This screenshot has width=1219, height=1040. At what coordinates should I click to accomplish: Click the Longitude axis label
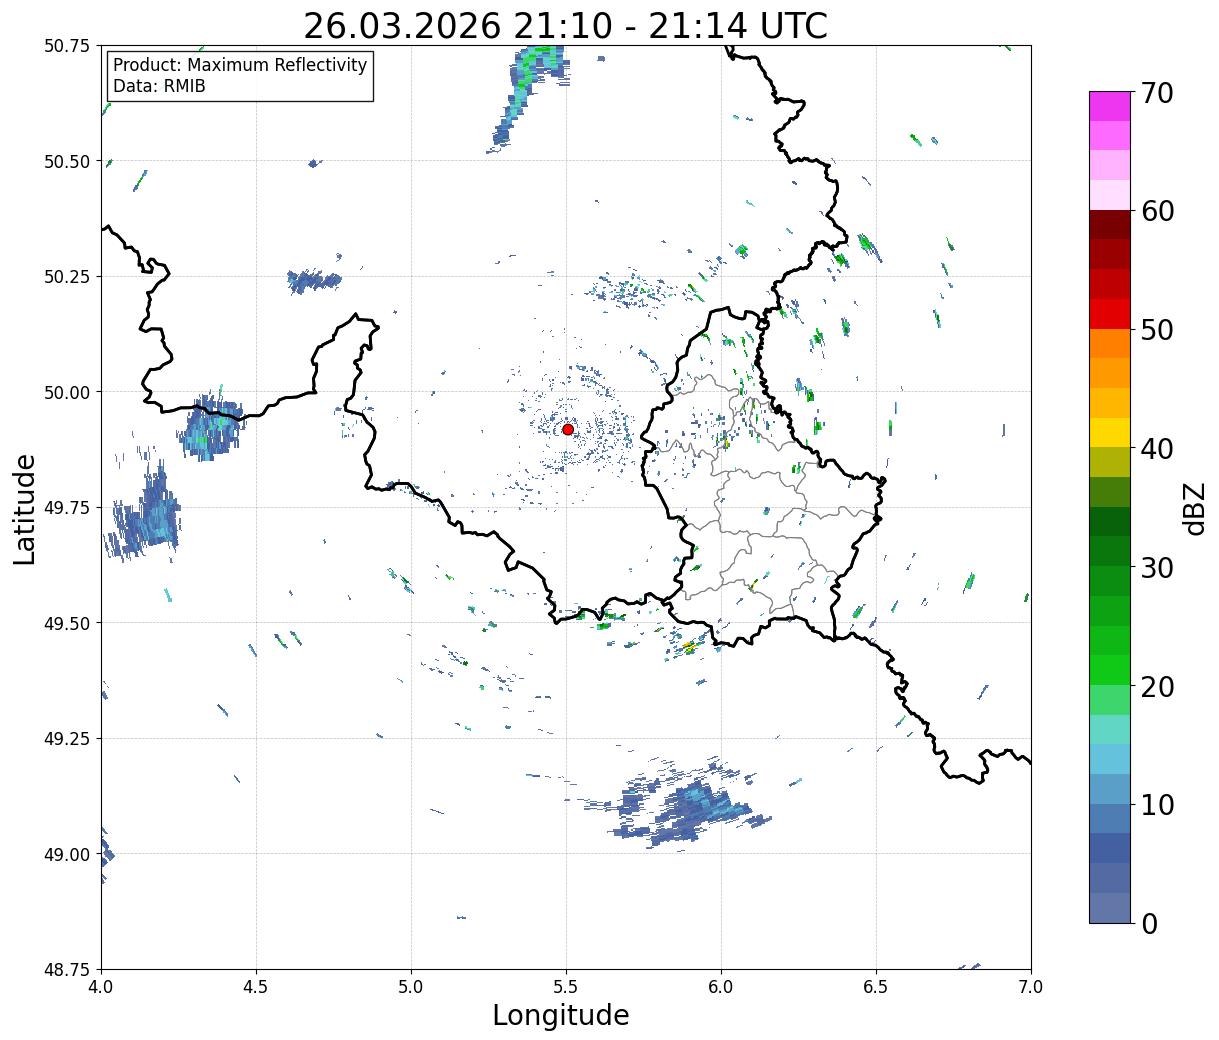(x=561, y=1015)
